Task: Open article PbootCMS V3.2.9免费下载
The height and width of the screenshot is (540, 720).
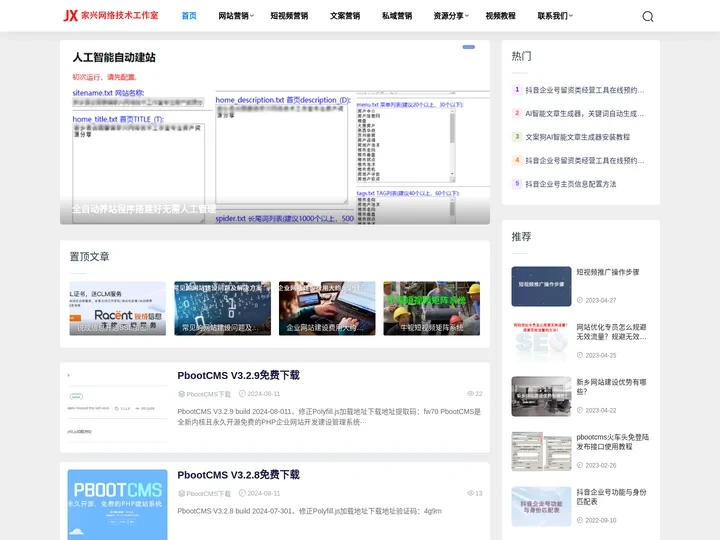Action: [238, 376]
